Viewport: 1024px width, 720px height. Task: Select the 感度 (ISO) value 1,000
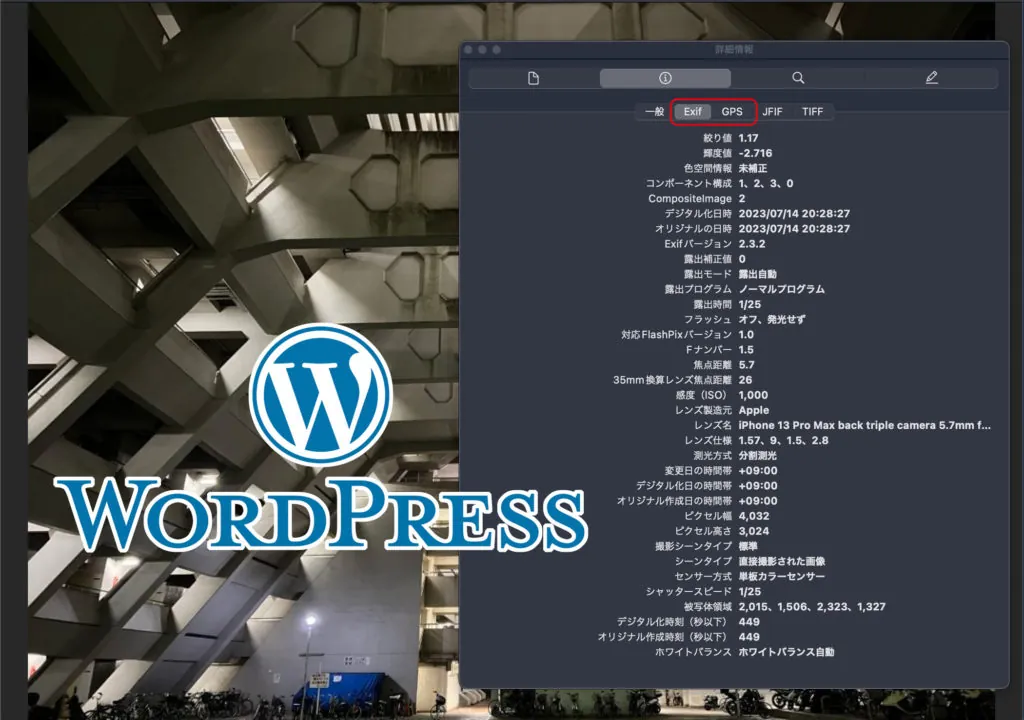tap(753, 395)
